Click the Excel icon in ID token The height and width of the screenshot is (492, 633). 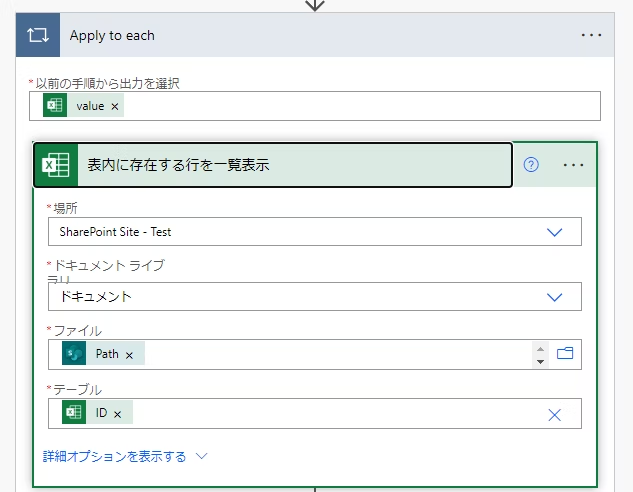tap(74, 412)
